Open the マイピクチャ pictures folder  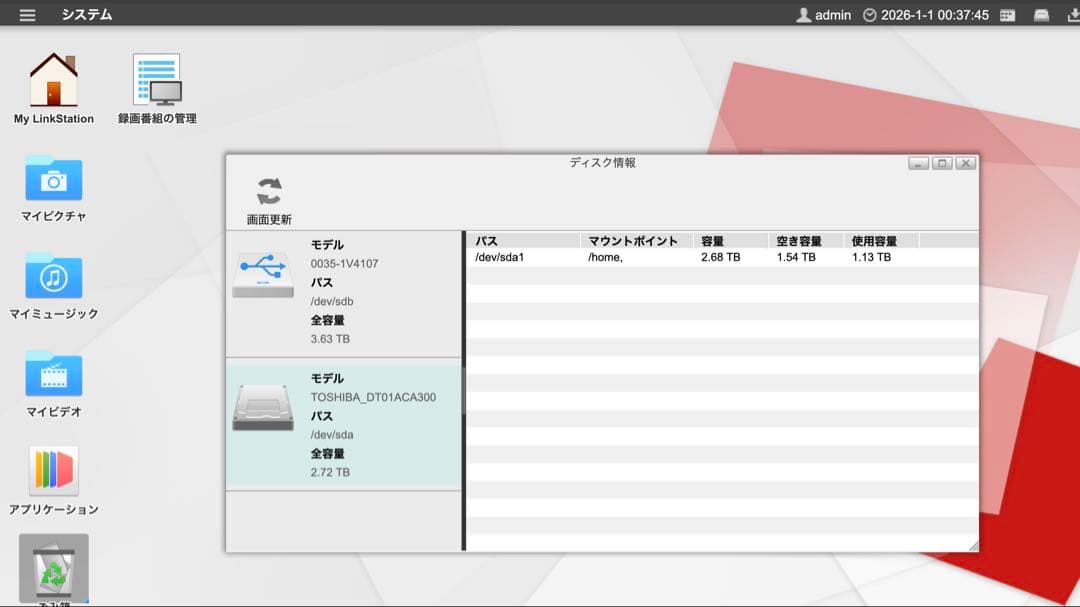point(50,178)
